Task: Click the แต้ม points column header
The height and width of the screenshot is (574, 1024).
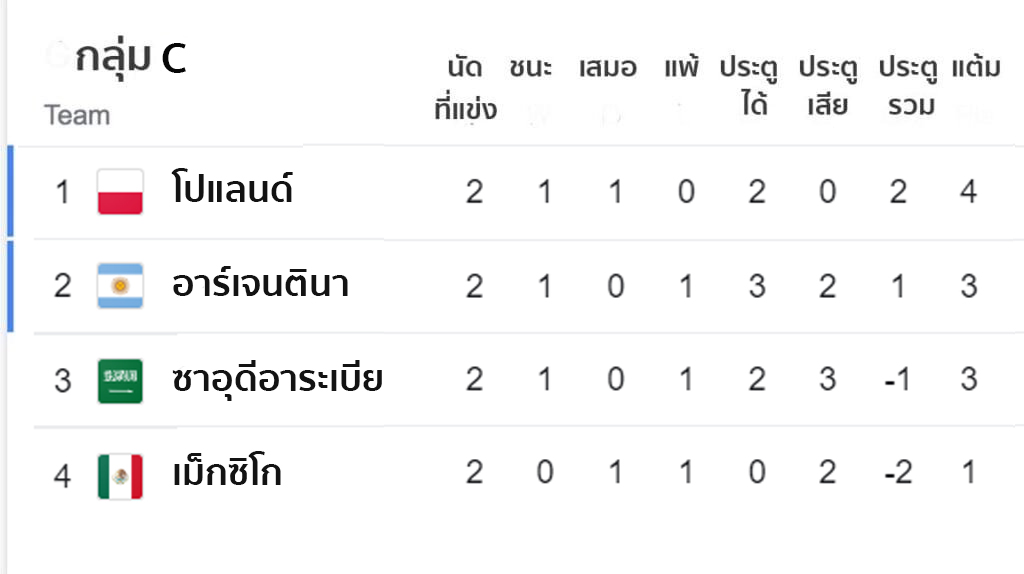Action: pyautogui.click(x=976, y=66)
